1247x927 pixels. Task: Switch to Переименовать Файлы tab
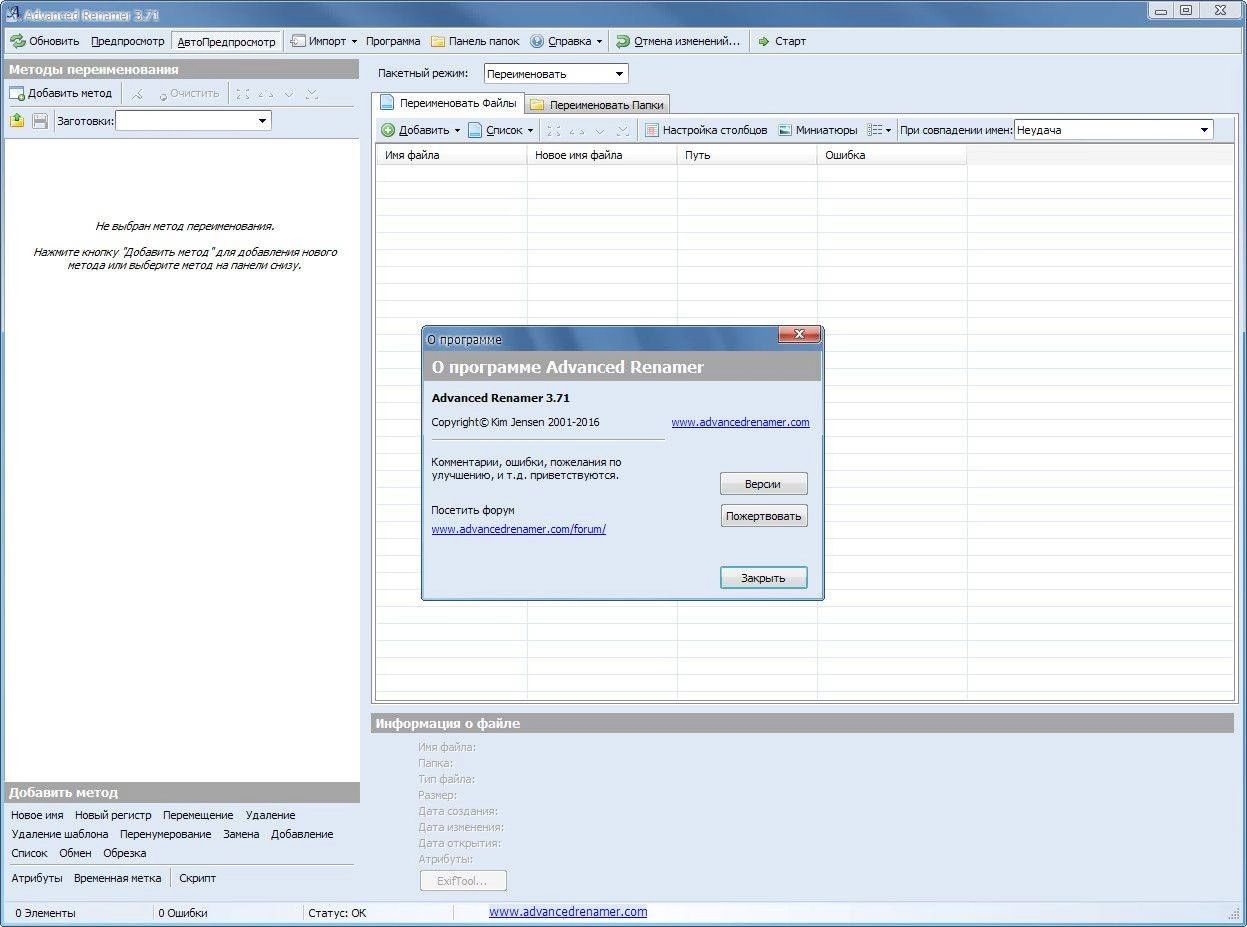click(448, 103)
